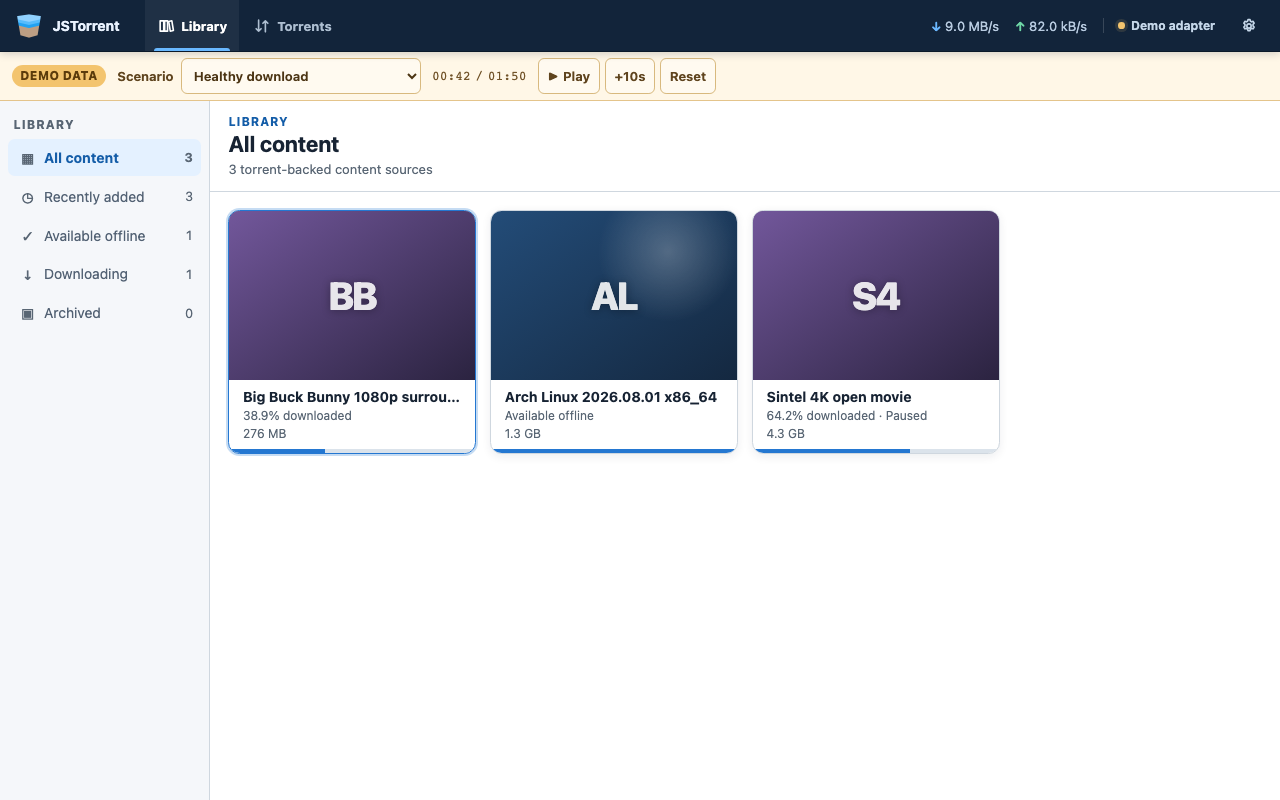Select Available offline in the sidebar
Image resolution: width=1280 pixels, height=800 pixels.
click(x=105, y=236)
